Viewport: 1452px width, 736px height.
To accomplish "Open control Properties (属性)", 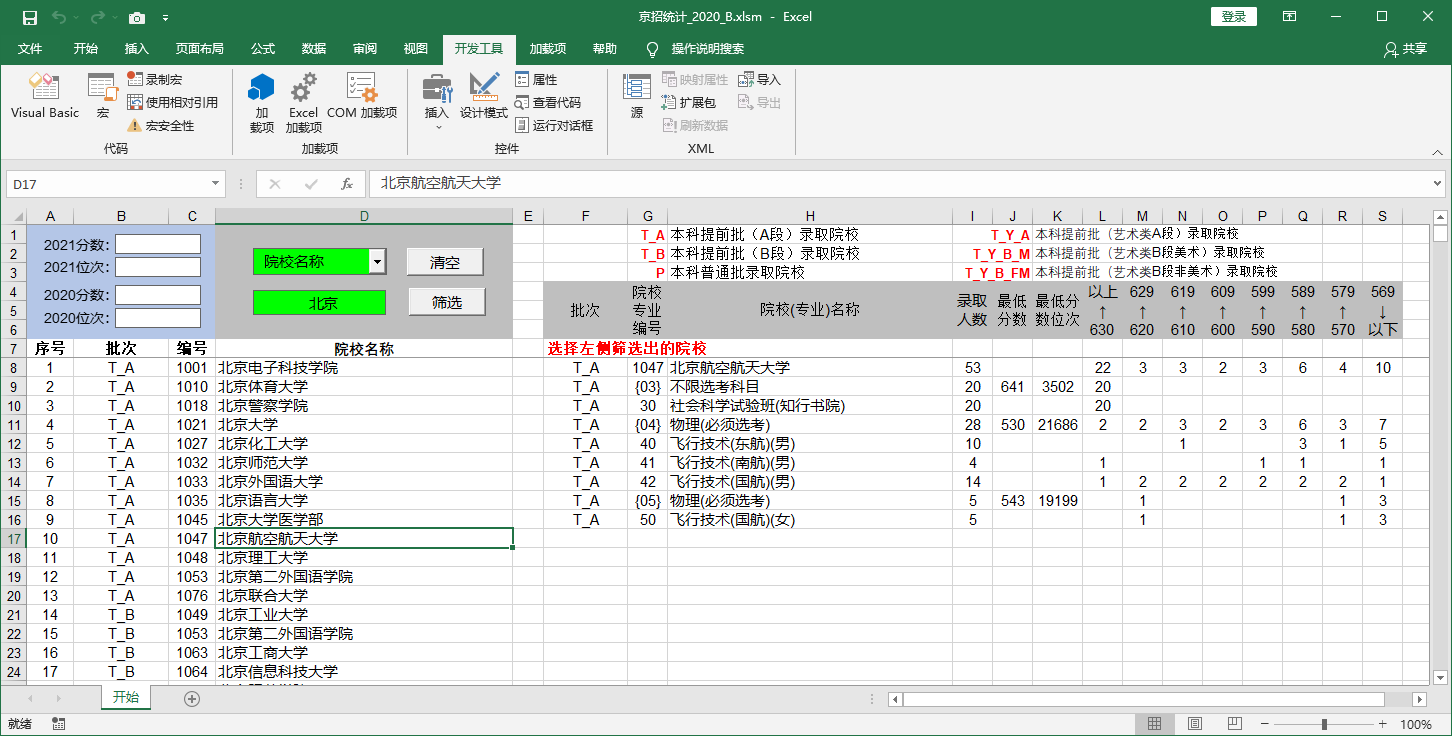I will 536,79.
